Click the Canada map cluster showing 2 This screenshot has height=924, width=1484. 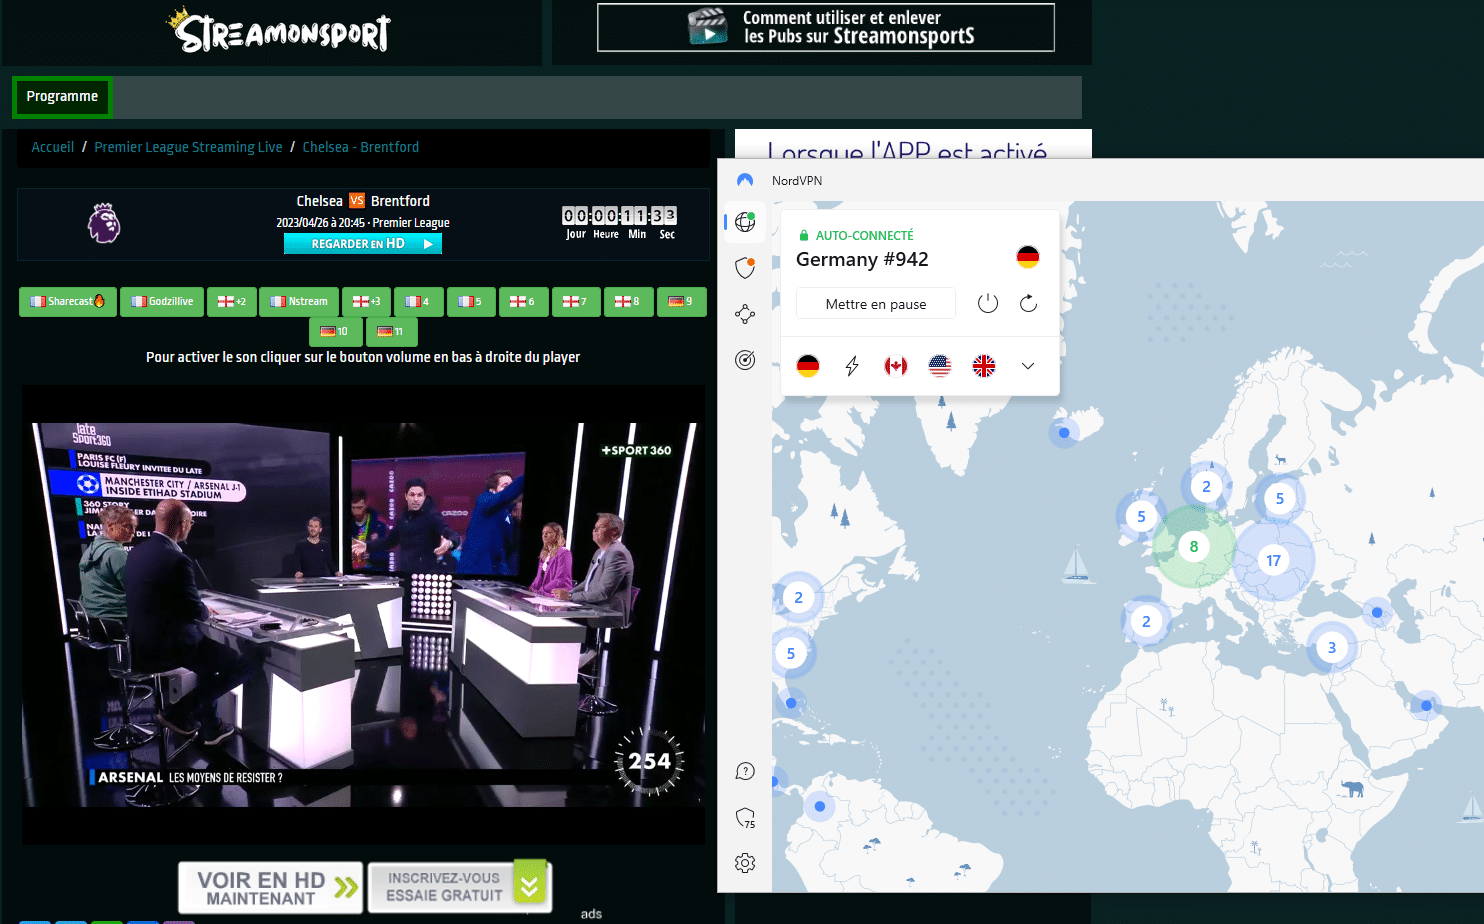(x=798, y=598)
